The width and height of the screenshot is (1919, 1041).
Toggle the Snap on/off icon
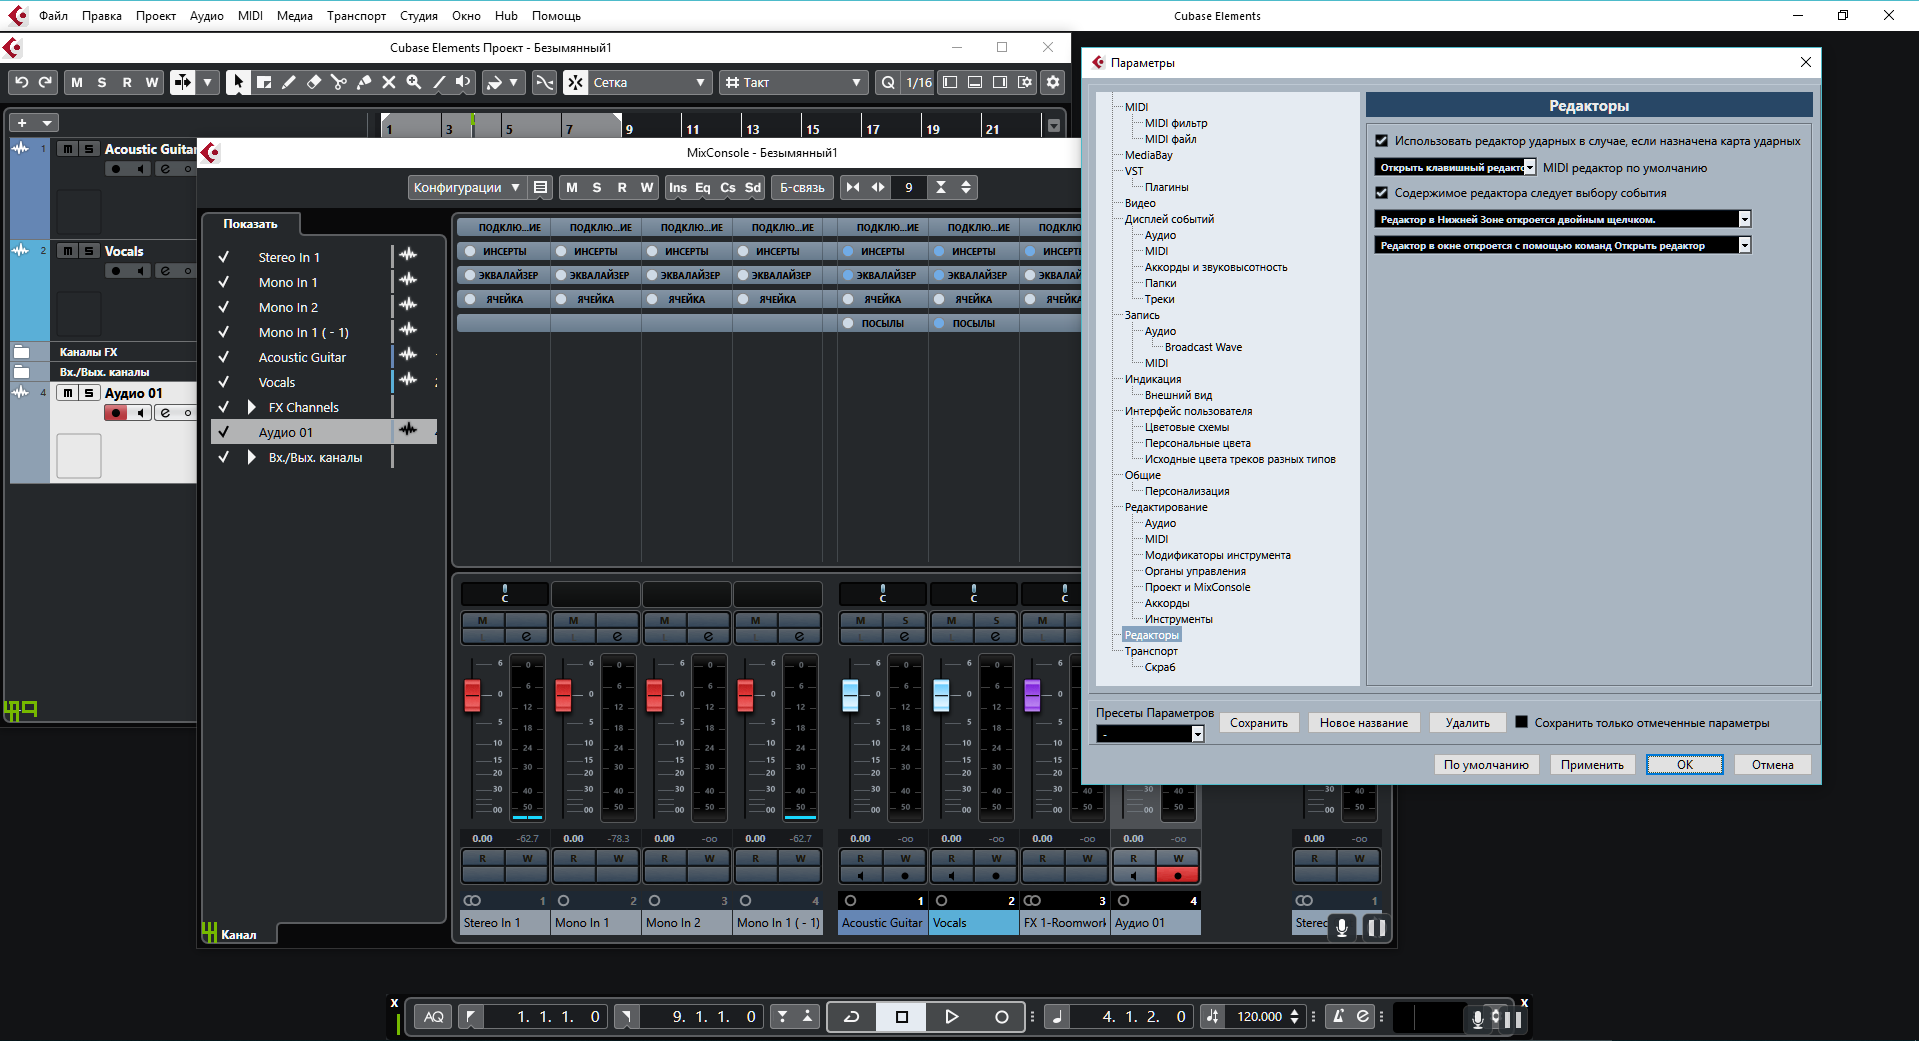(575, 82)
